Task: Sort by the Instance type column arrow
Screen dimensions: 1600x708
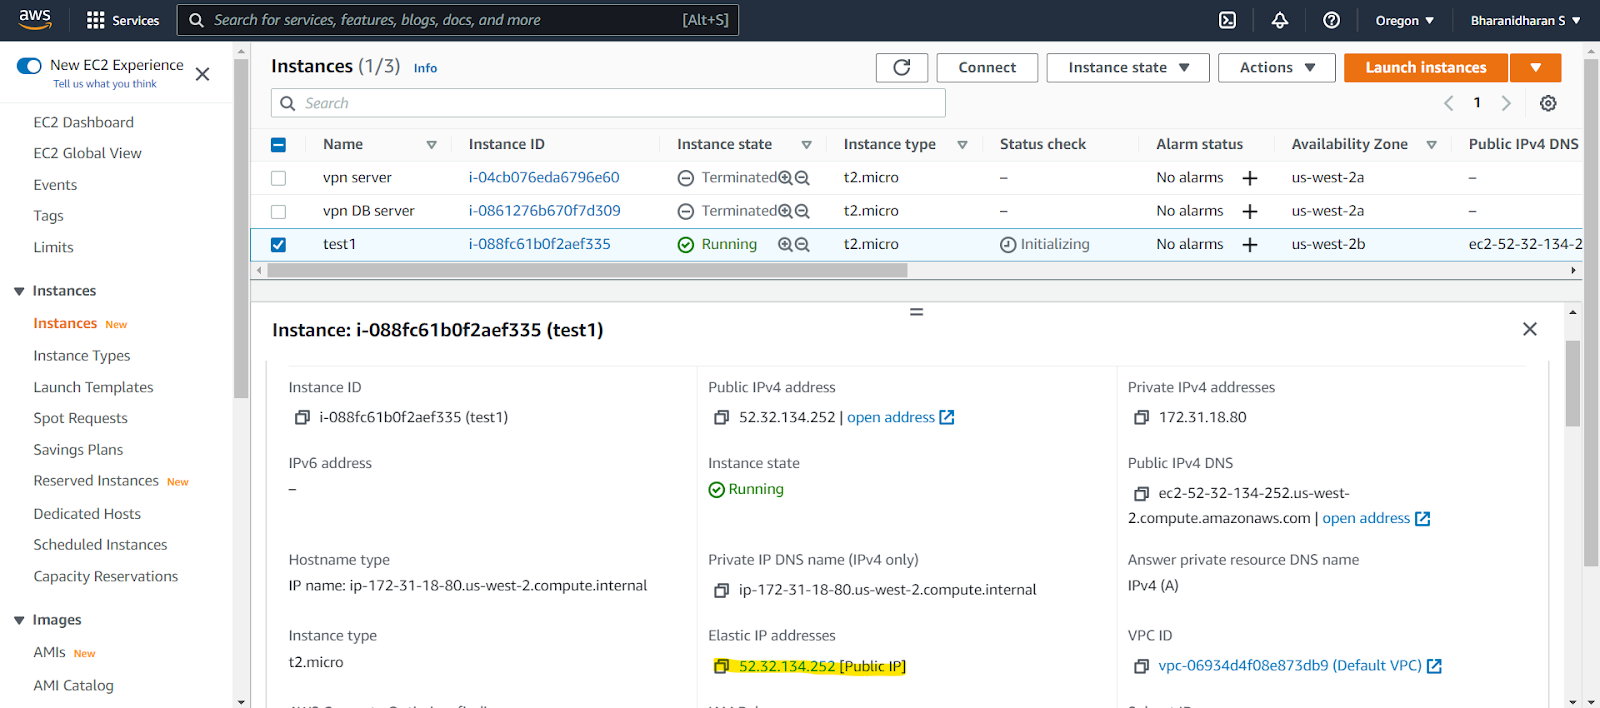Action: click(x=962, y=145)
